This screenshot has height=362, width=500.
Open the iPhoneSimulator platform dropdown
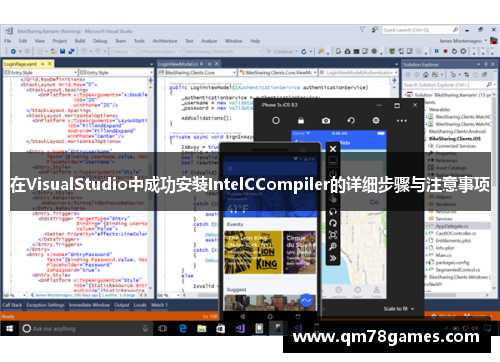pos(161,52)
